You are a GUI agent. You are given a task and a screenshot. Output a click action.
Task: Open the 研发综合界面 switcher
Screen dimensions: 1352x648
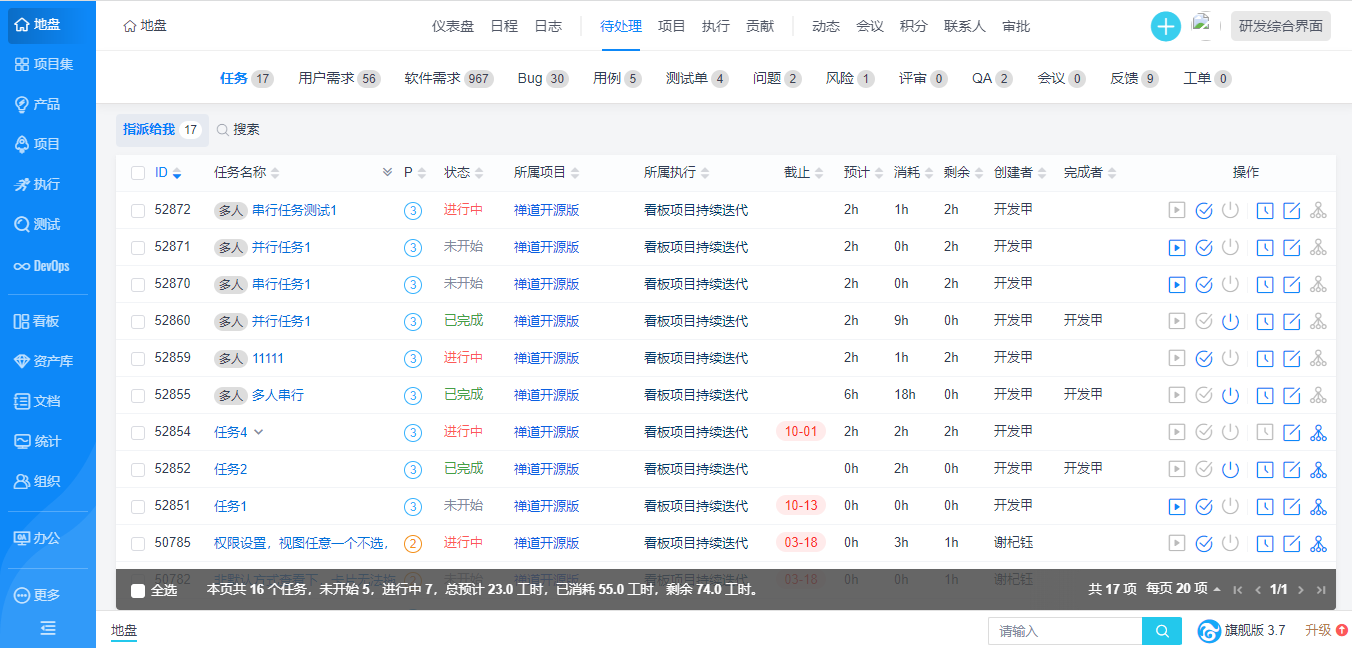(1281, 26)
